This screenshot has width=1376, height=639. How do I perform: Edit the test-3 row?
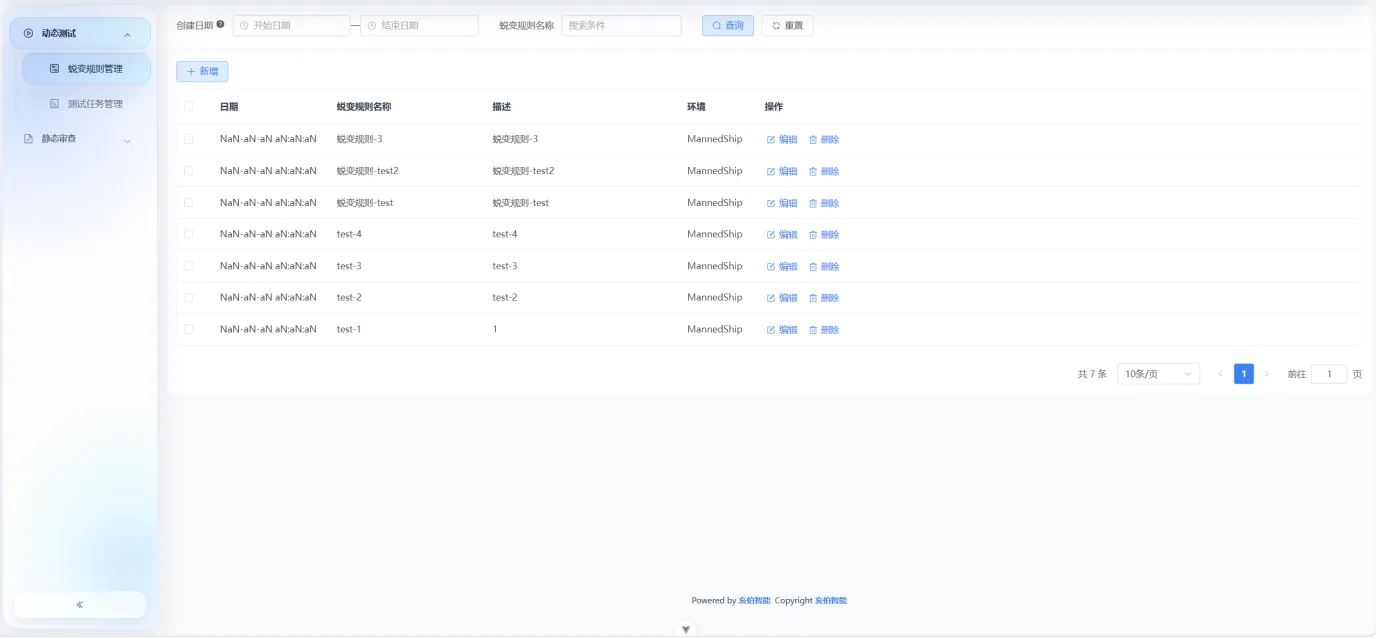point(782,267)
